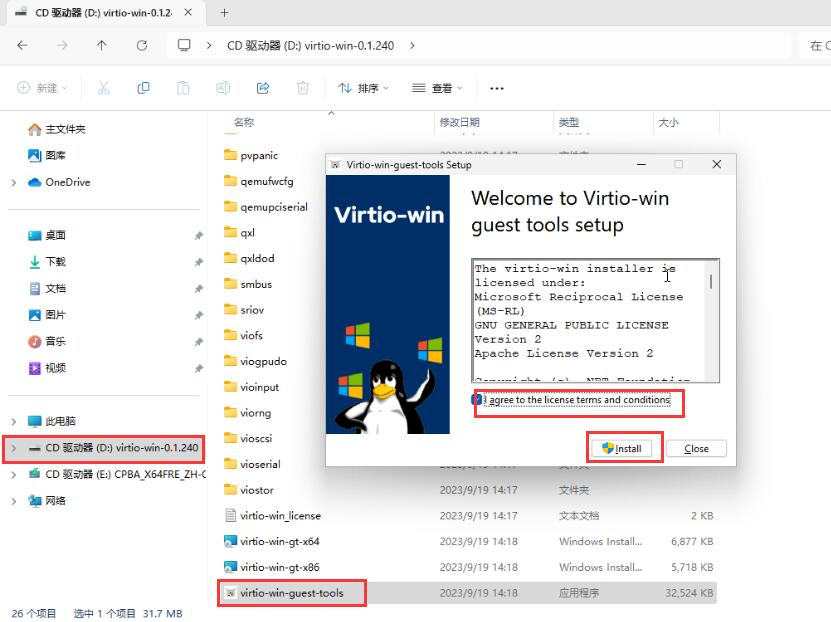Click the Up directory arrow icon

(x=102, y=45)
